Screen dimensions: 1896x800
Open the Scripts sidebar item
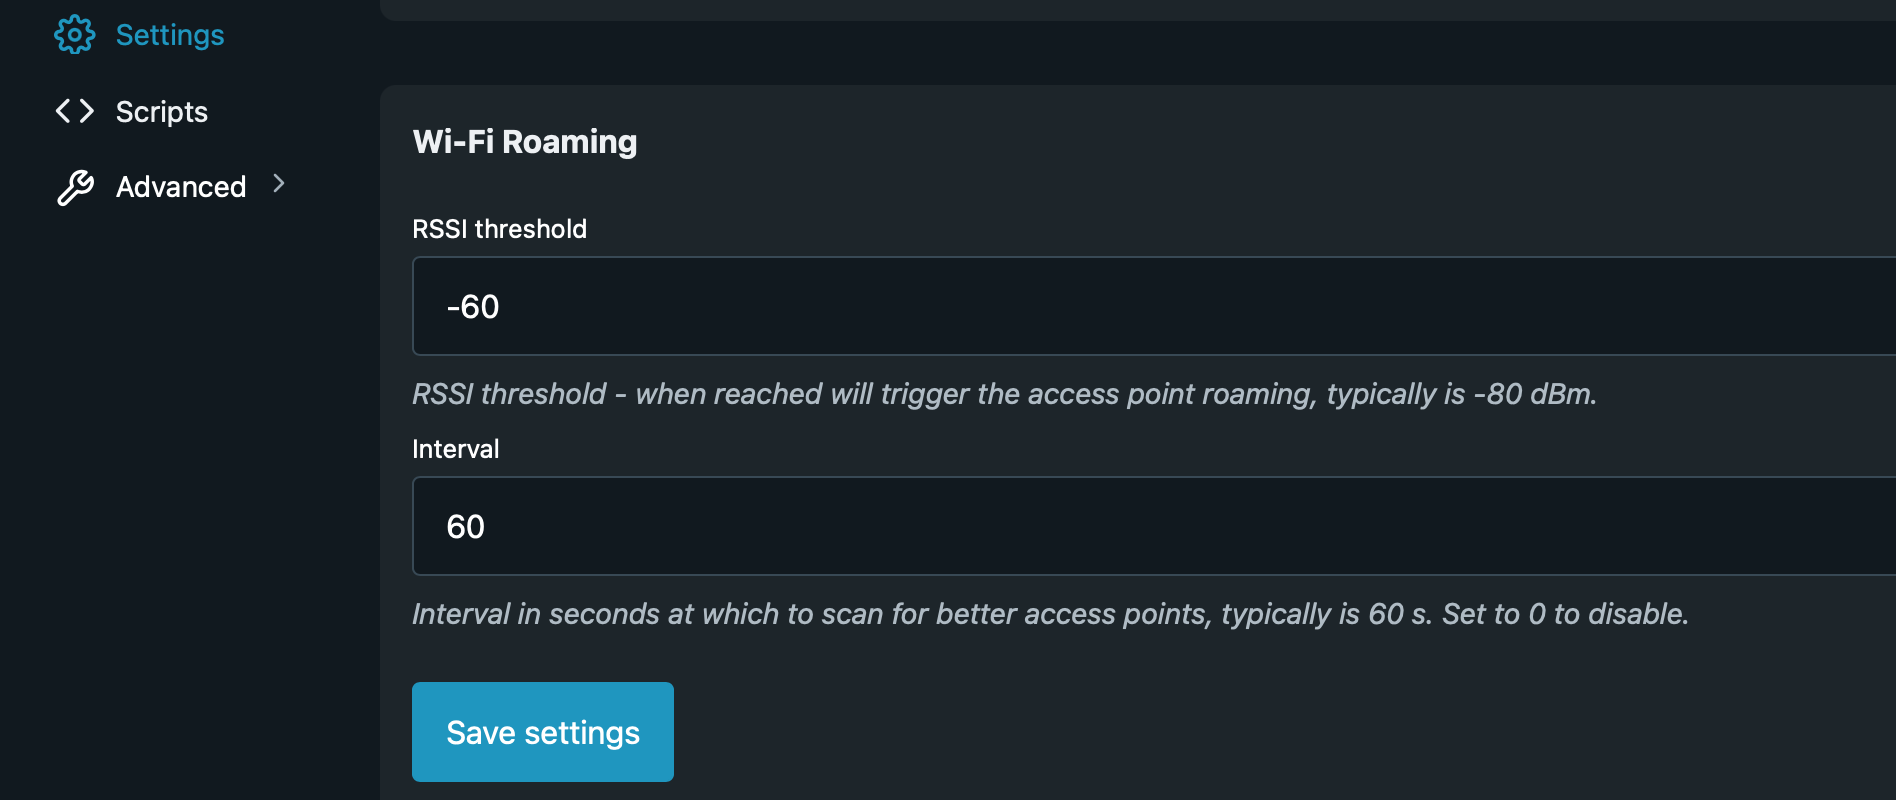coord(162,112)
